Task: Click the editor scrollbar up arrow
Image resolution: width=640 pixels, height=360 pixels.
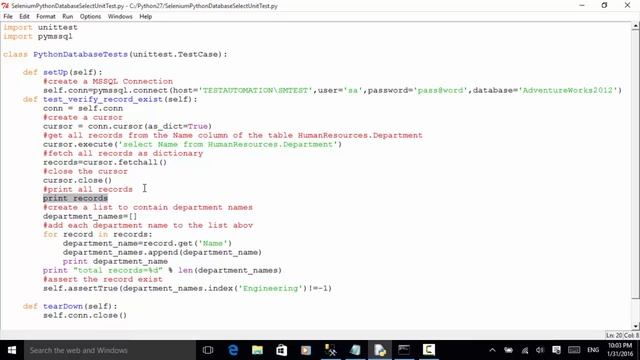Action: [636, 26]
